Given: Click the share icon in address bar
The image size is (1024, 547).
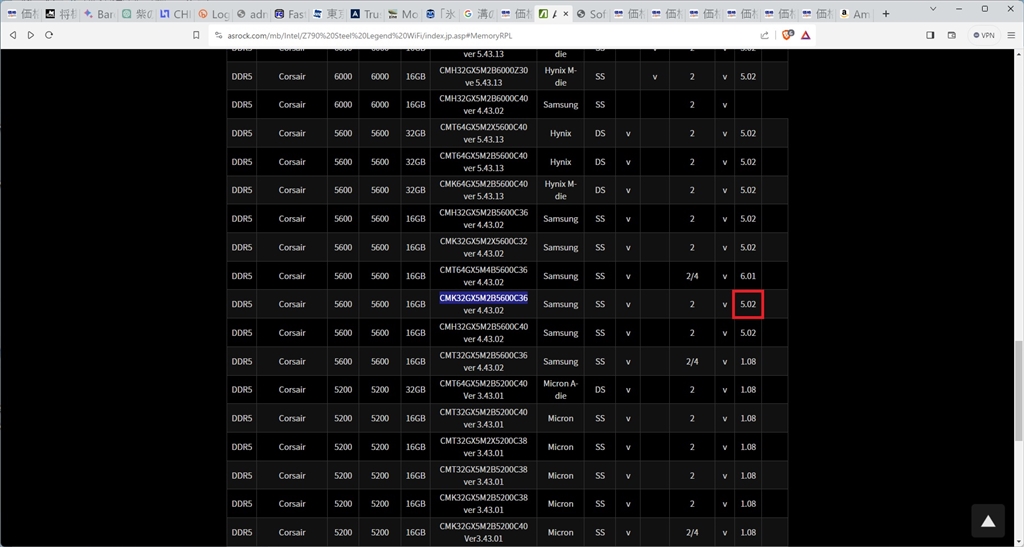Looking at the screenshot, I should [764, 35].
